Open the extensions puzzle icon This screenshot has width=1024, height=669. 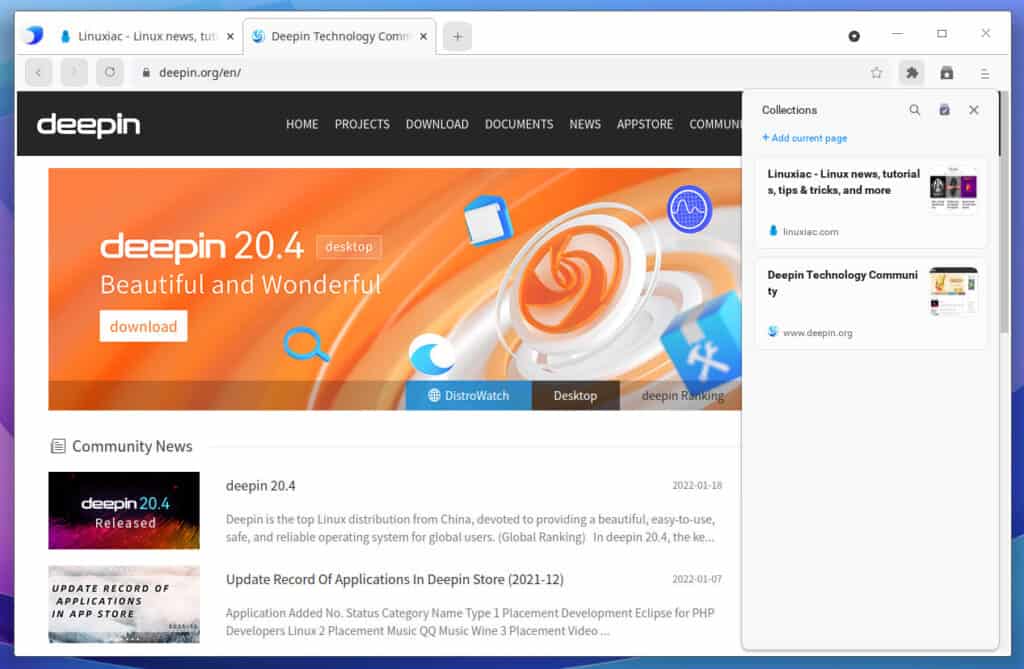(x=912, y=73)
